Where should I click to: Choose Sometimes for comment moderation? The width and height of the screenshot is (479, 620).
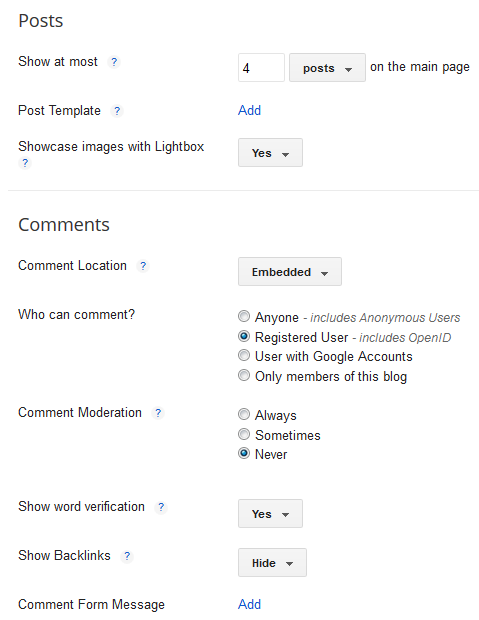244,434
